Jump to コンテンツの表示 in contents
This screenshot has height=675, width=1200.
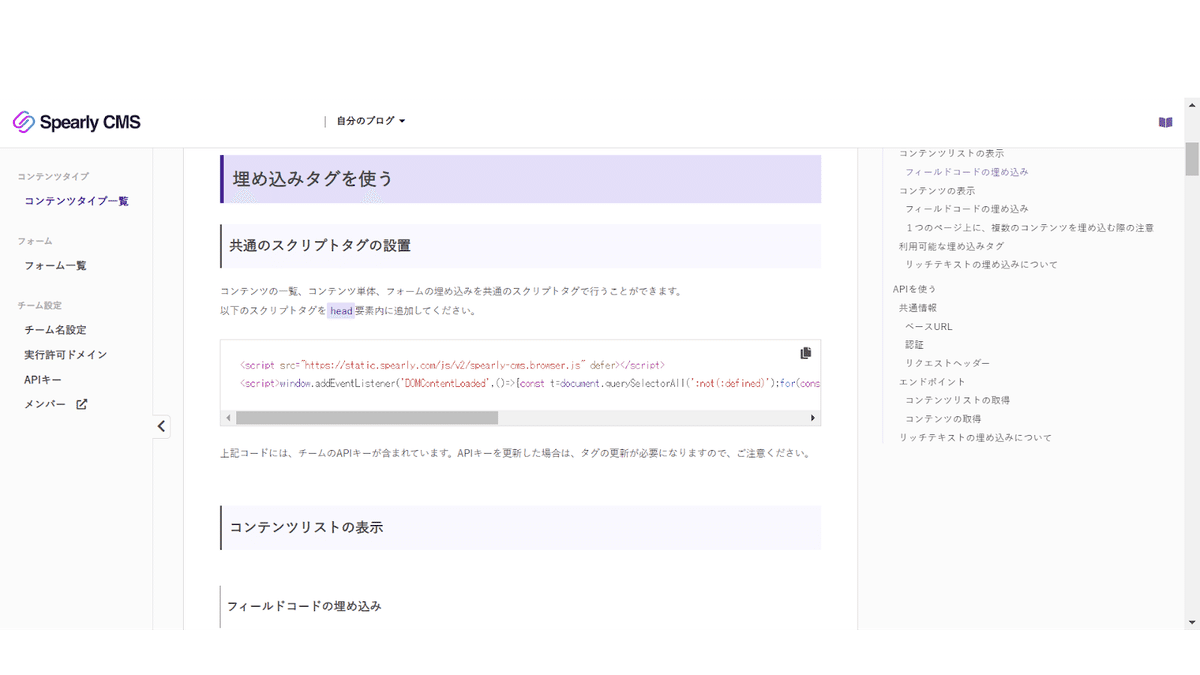coord(937,191)
